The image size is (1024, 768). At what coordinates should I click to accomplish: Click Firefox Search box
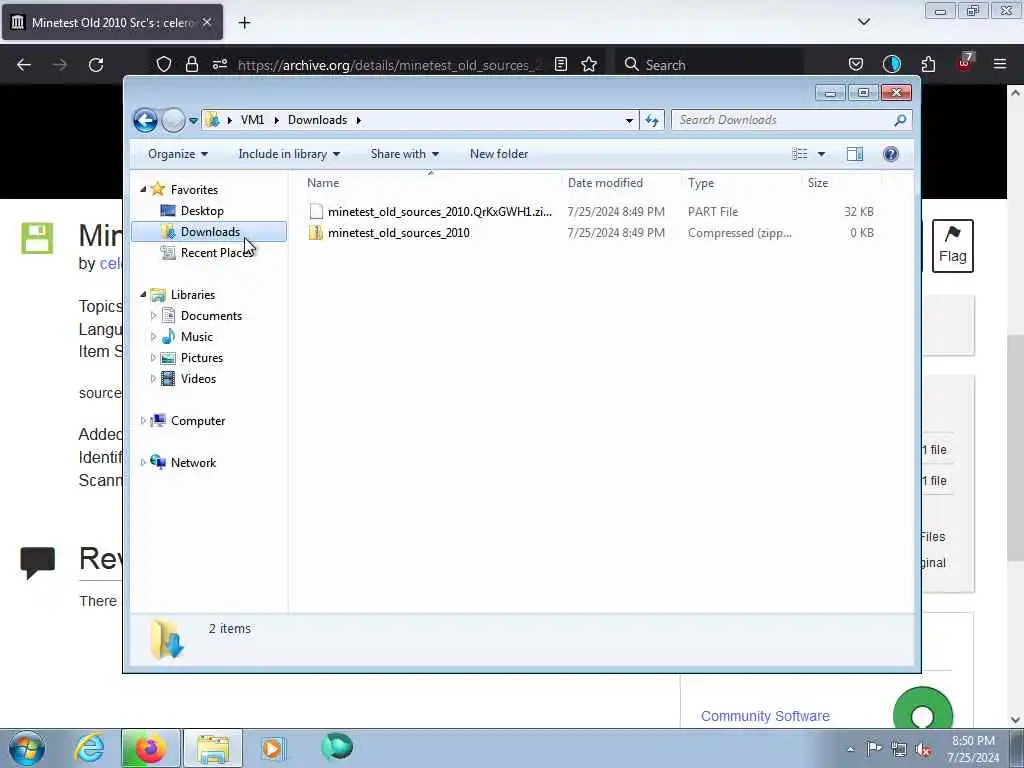710,65
